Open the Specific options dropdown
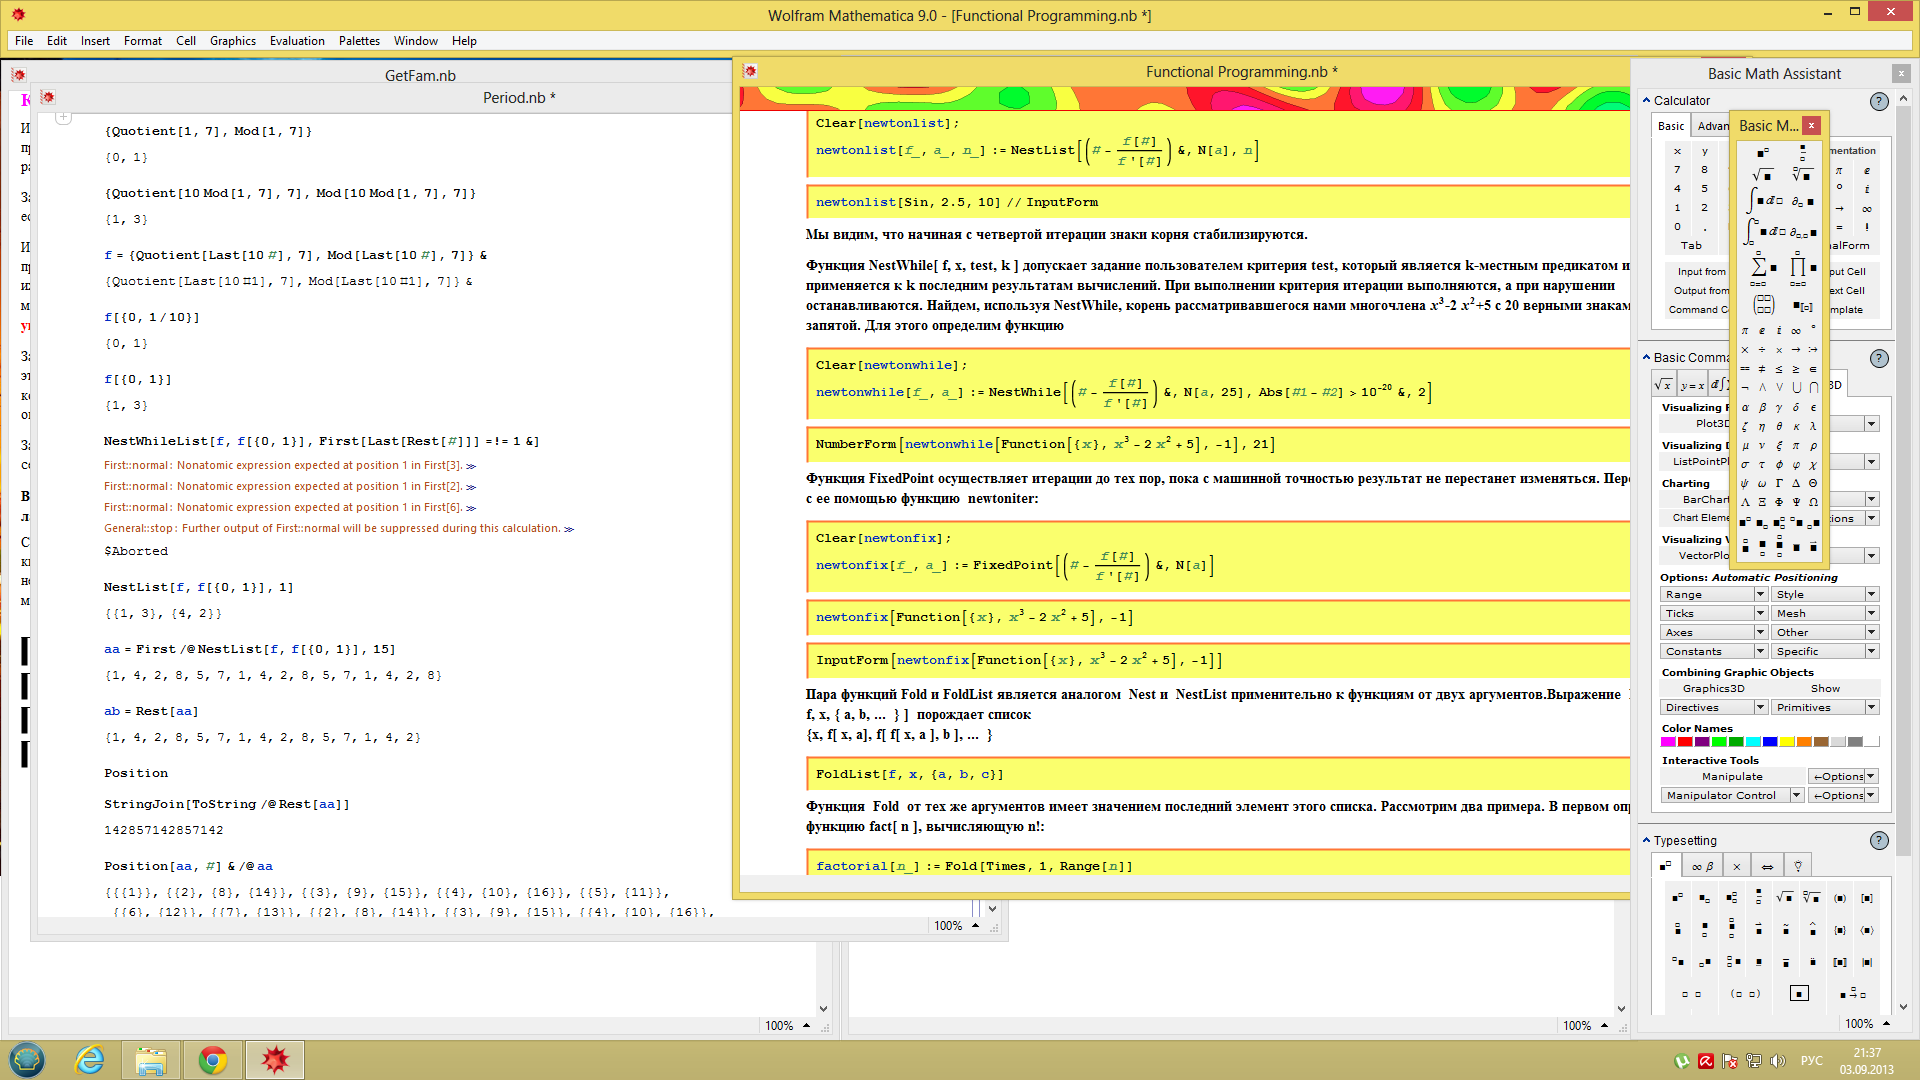This screenshot has width=1920, height=1080. point(1825,651)
